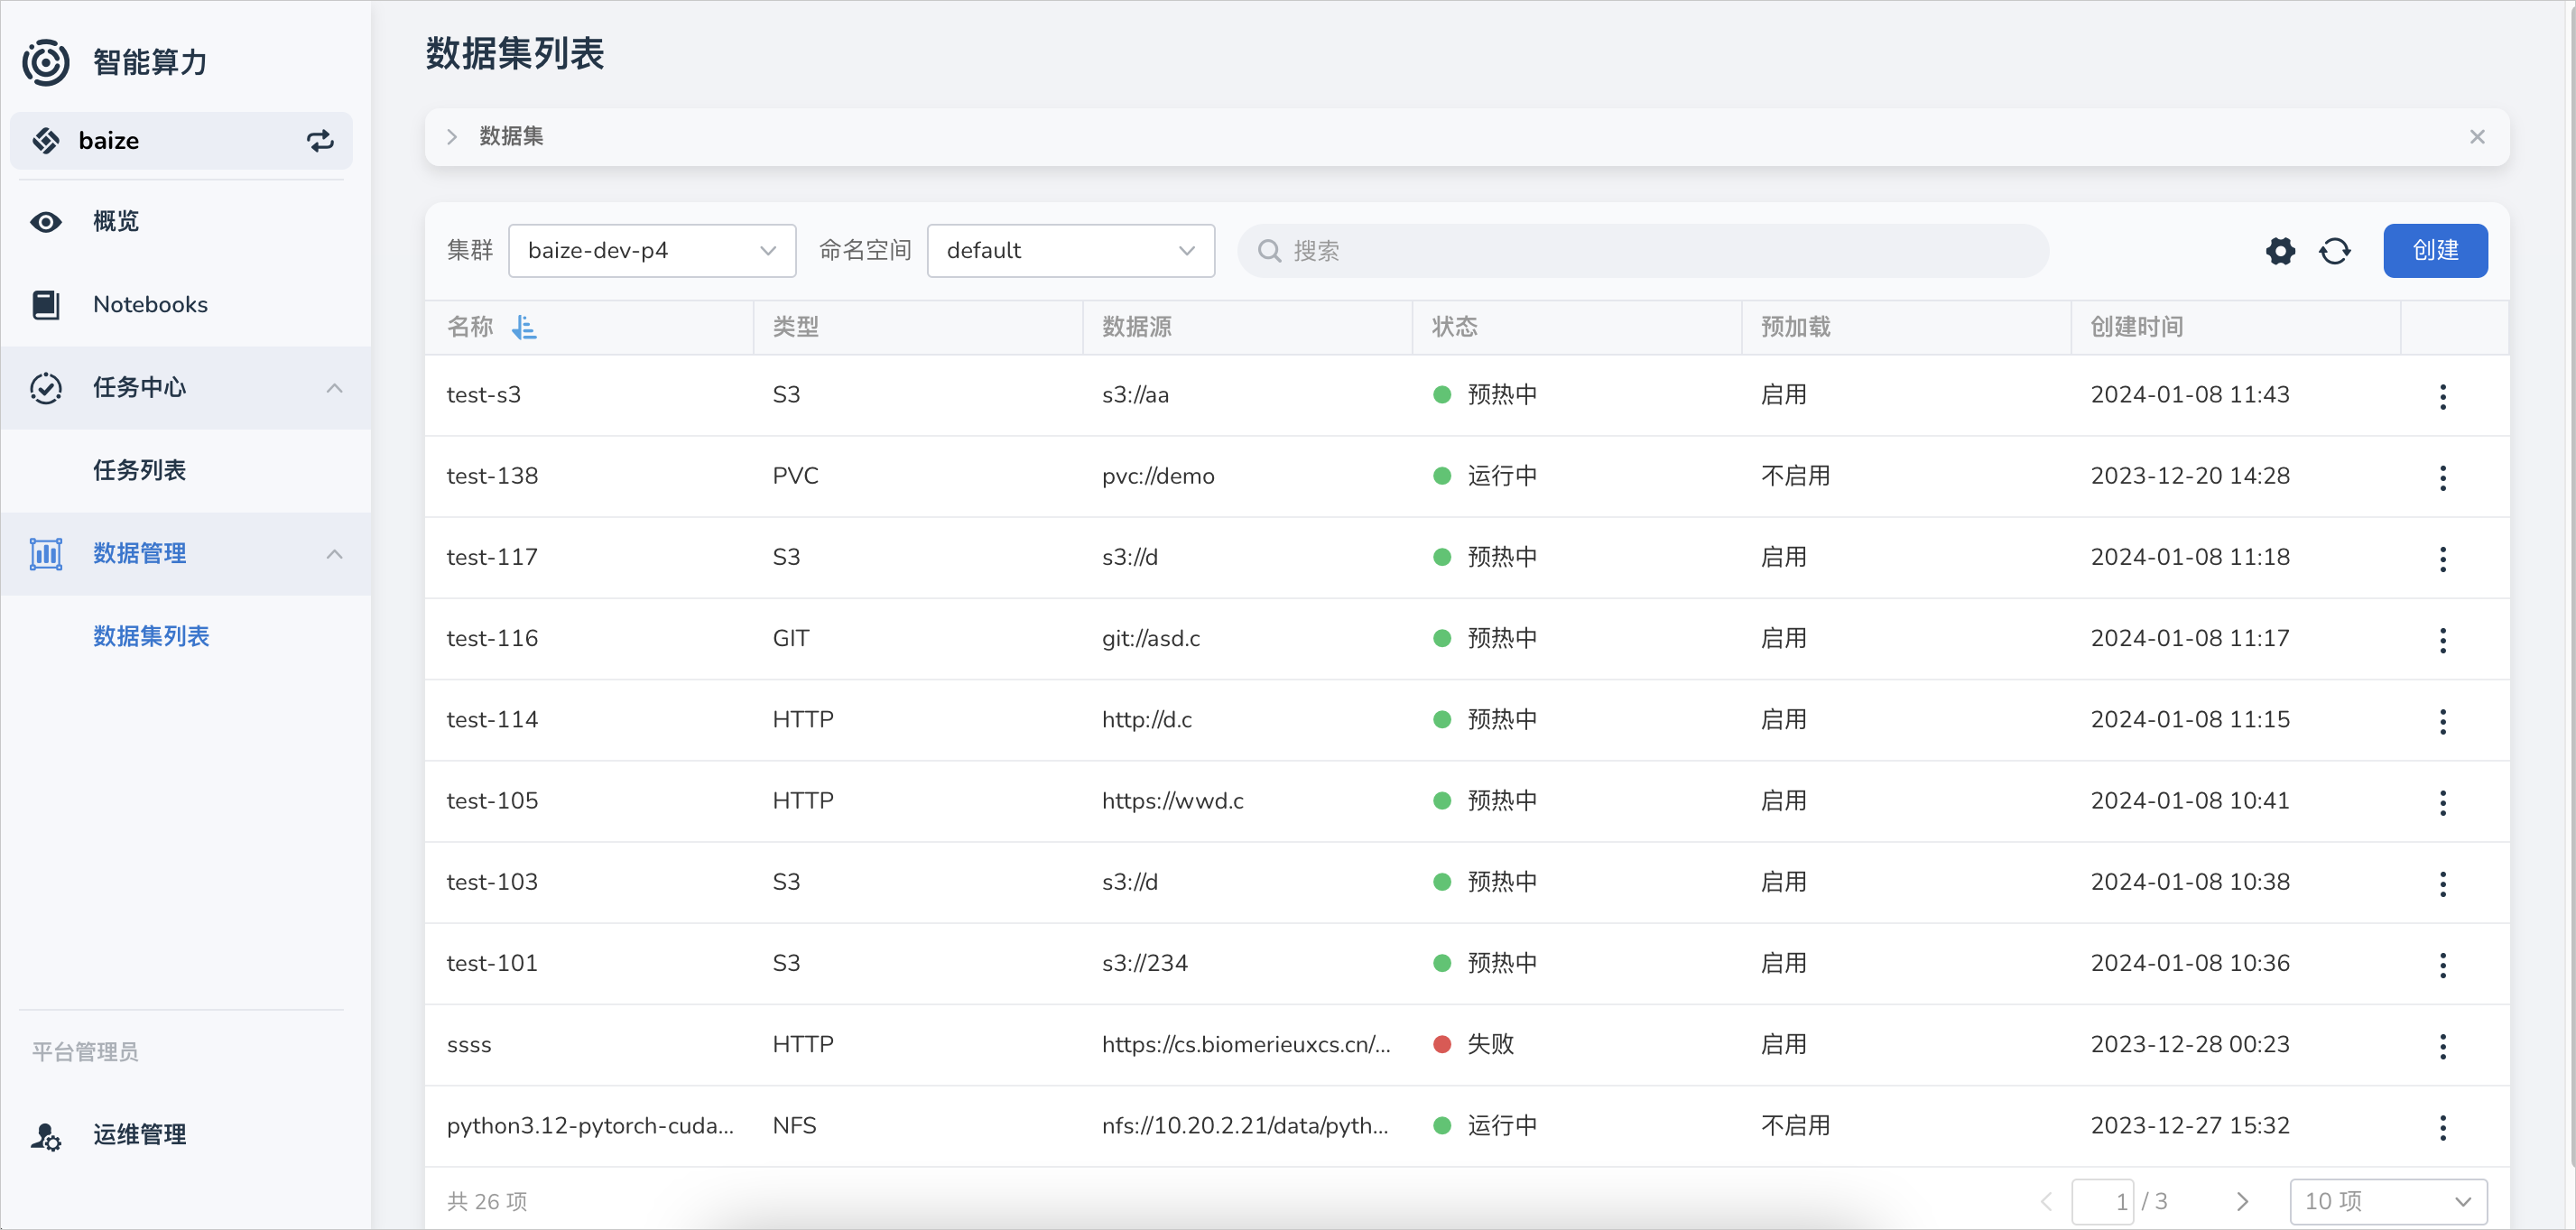Open actions menu for test-101 row
The height and width of the screenshot is (1230, 2576).
click(x=2442, y=965)
